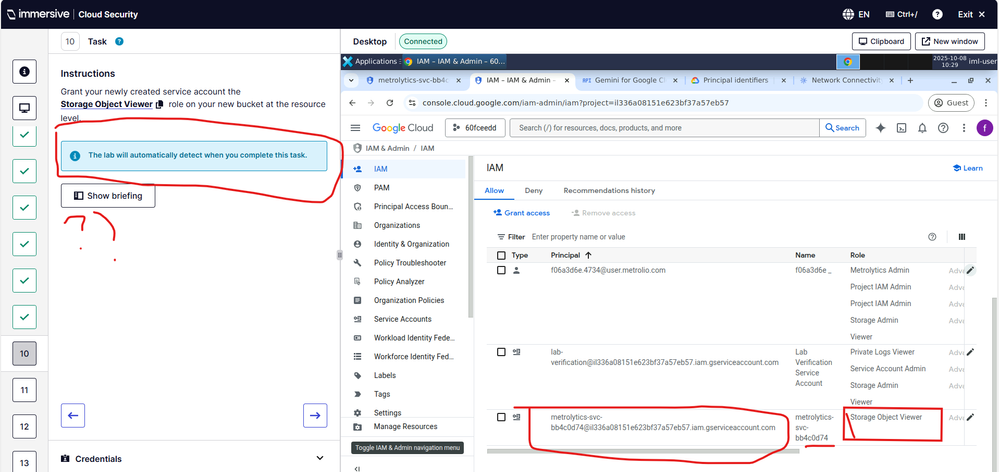Open the notifications bell
Viewport: 999px width, 472px height.
922,128
